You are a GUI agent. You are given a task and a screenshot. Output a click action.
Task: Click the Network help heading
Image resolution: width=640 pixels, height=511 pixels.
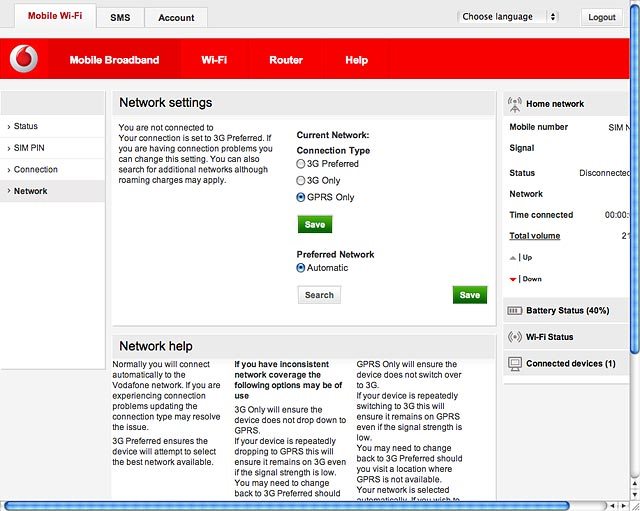click(156, 346)
